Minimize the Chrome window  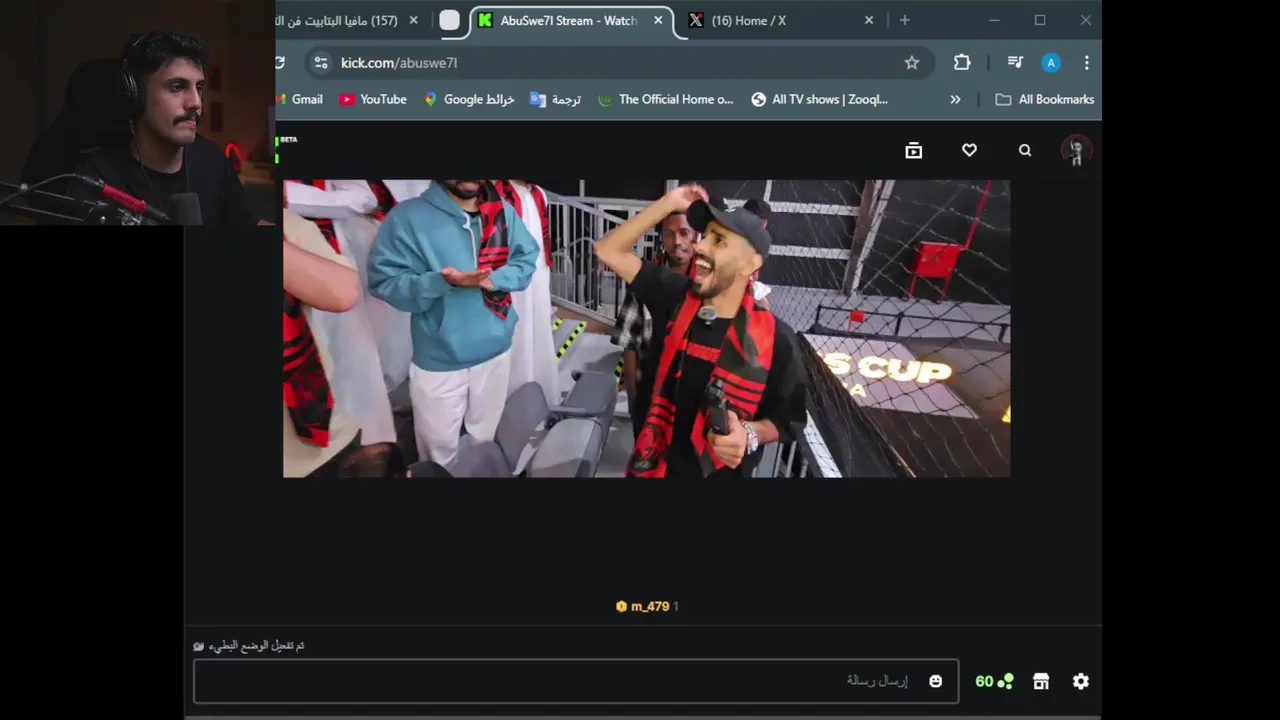pyautogui.click(x=994, y=20)
